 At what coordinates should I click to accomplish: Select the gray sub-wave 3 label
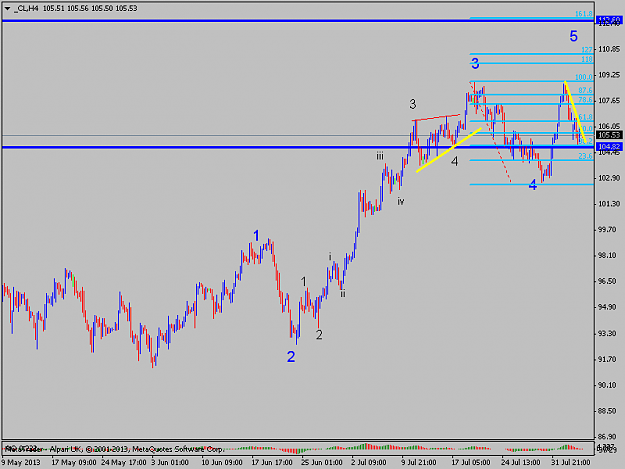coord(413,104)
